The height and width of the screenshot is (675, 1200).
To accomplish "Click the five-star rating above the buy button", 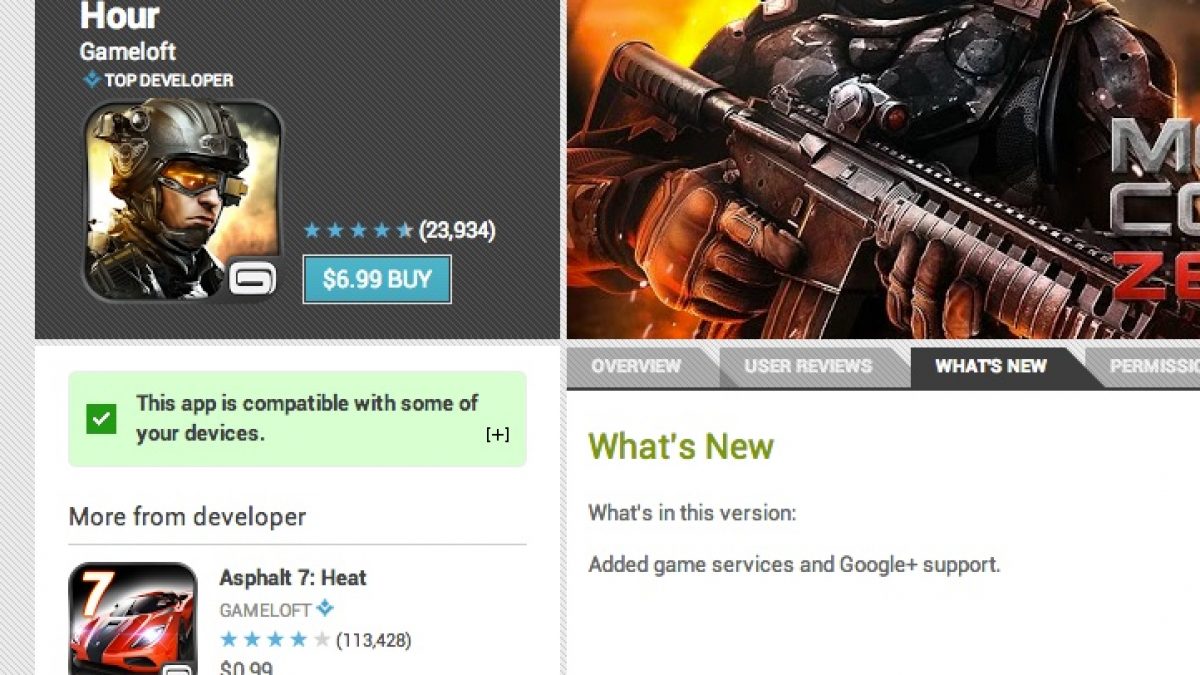I will [x=358, y=231].
